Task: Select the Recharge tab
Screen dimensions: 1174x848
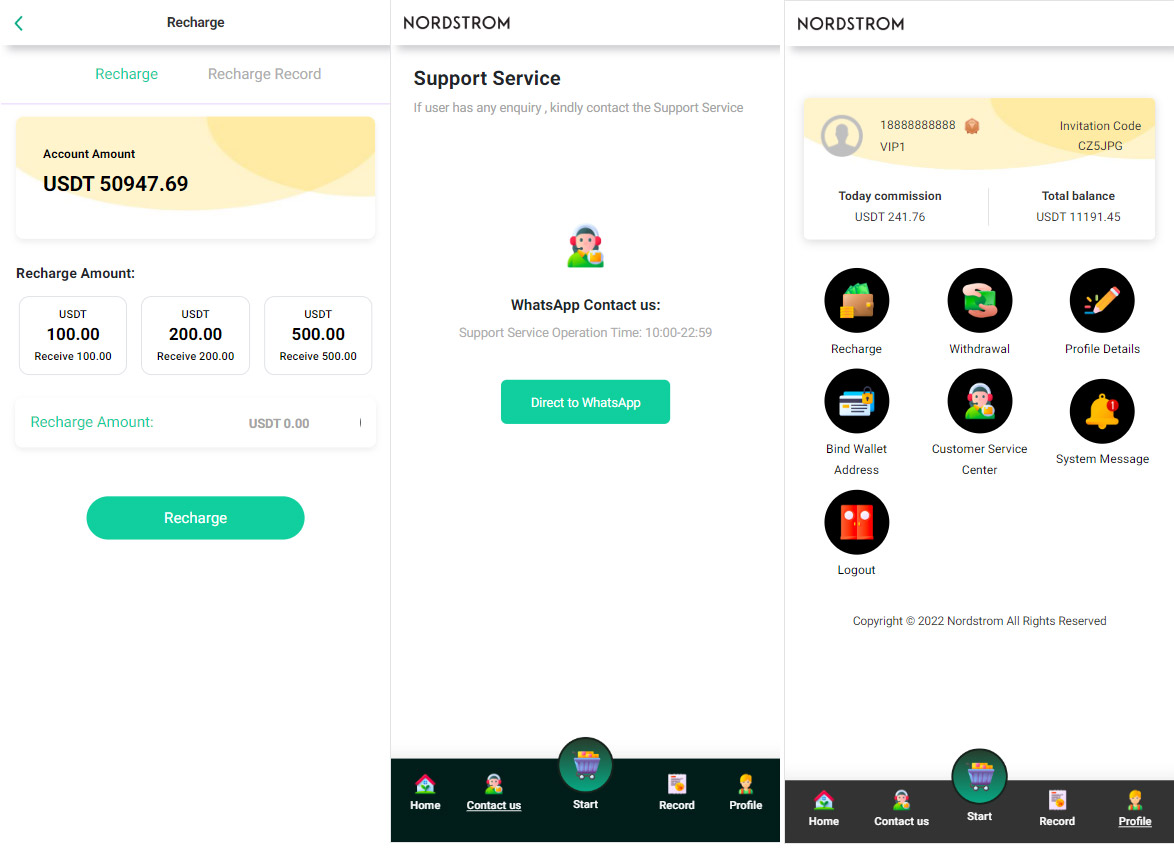Action: click(127, 74)
